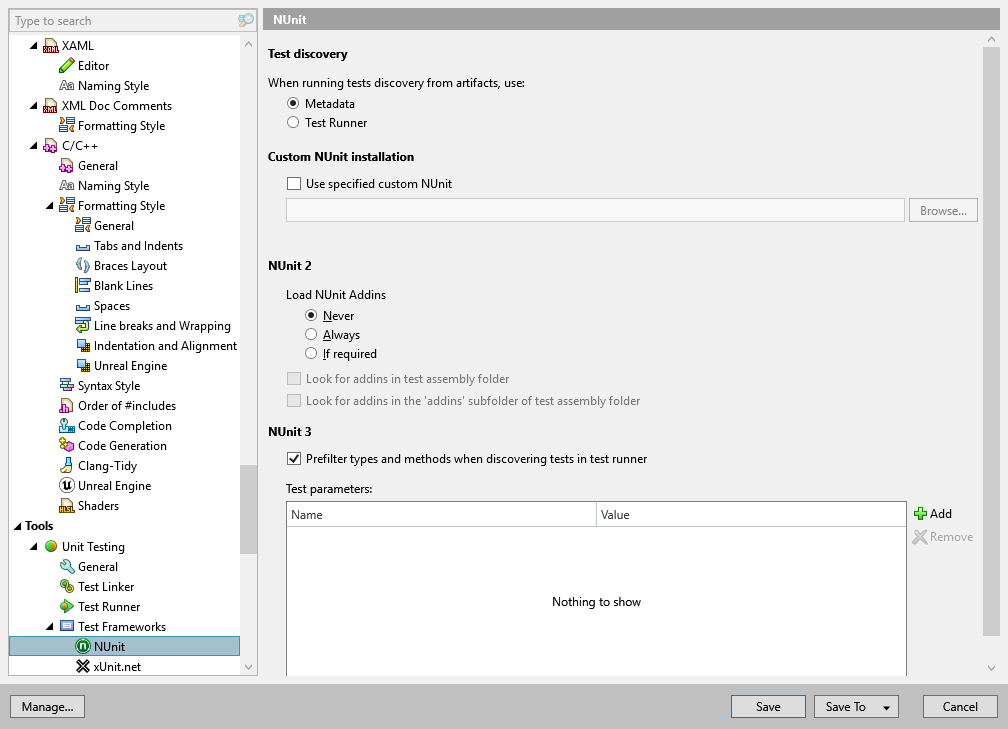
Task: Select the Braces Layout formatting icon
Action: (82, 265)
